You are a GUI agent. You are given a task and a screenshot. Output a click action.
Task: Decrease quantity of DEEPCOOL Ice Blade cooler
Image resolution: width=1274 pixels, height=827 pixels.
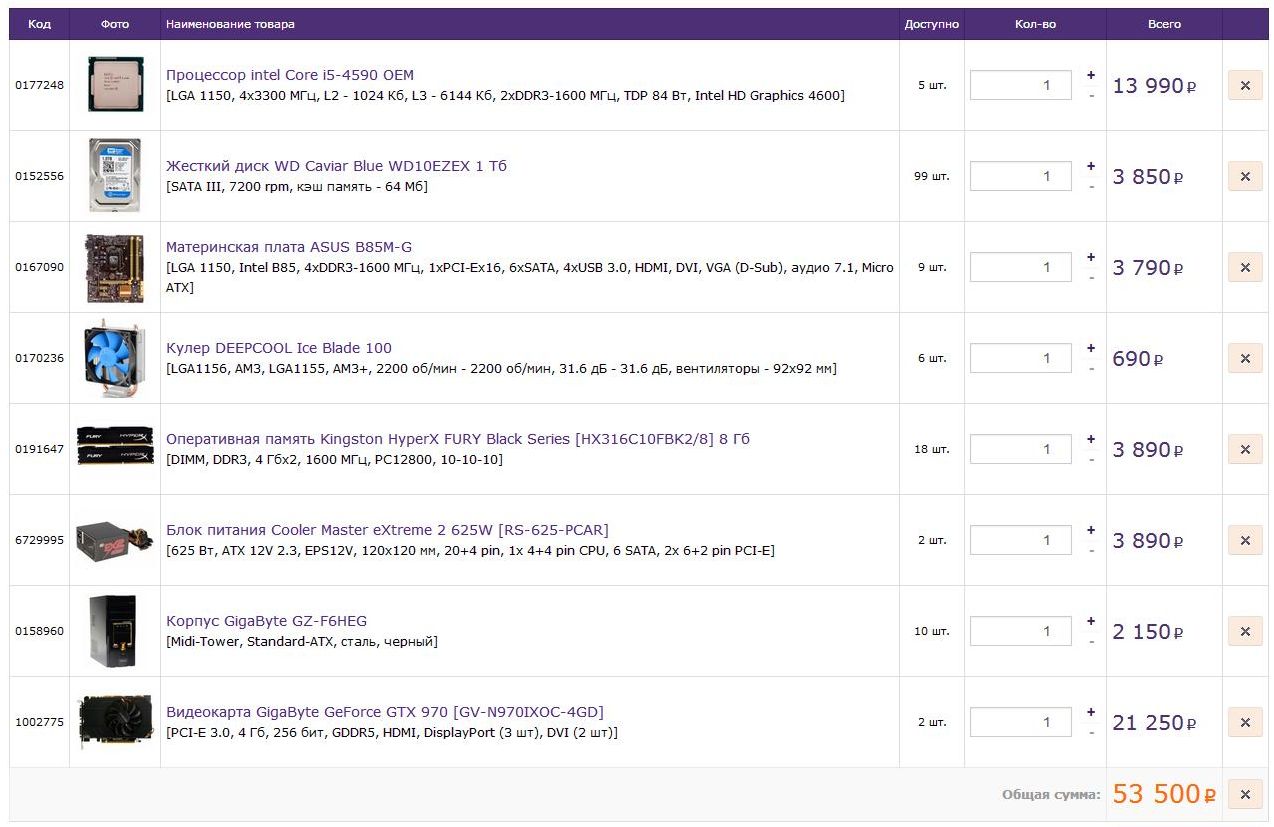[x=1090, y=368]
